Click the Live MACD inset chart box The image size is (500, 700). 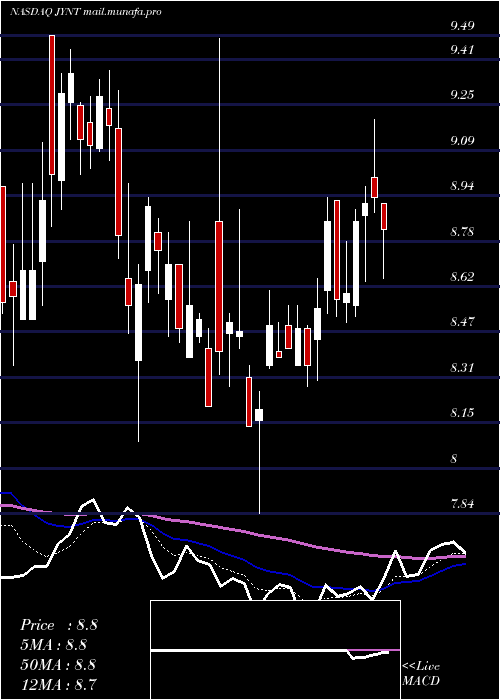tap(275, 650)
